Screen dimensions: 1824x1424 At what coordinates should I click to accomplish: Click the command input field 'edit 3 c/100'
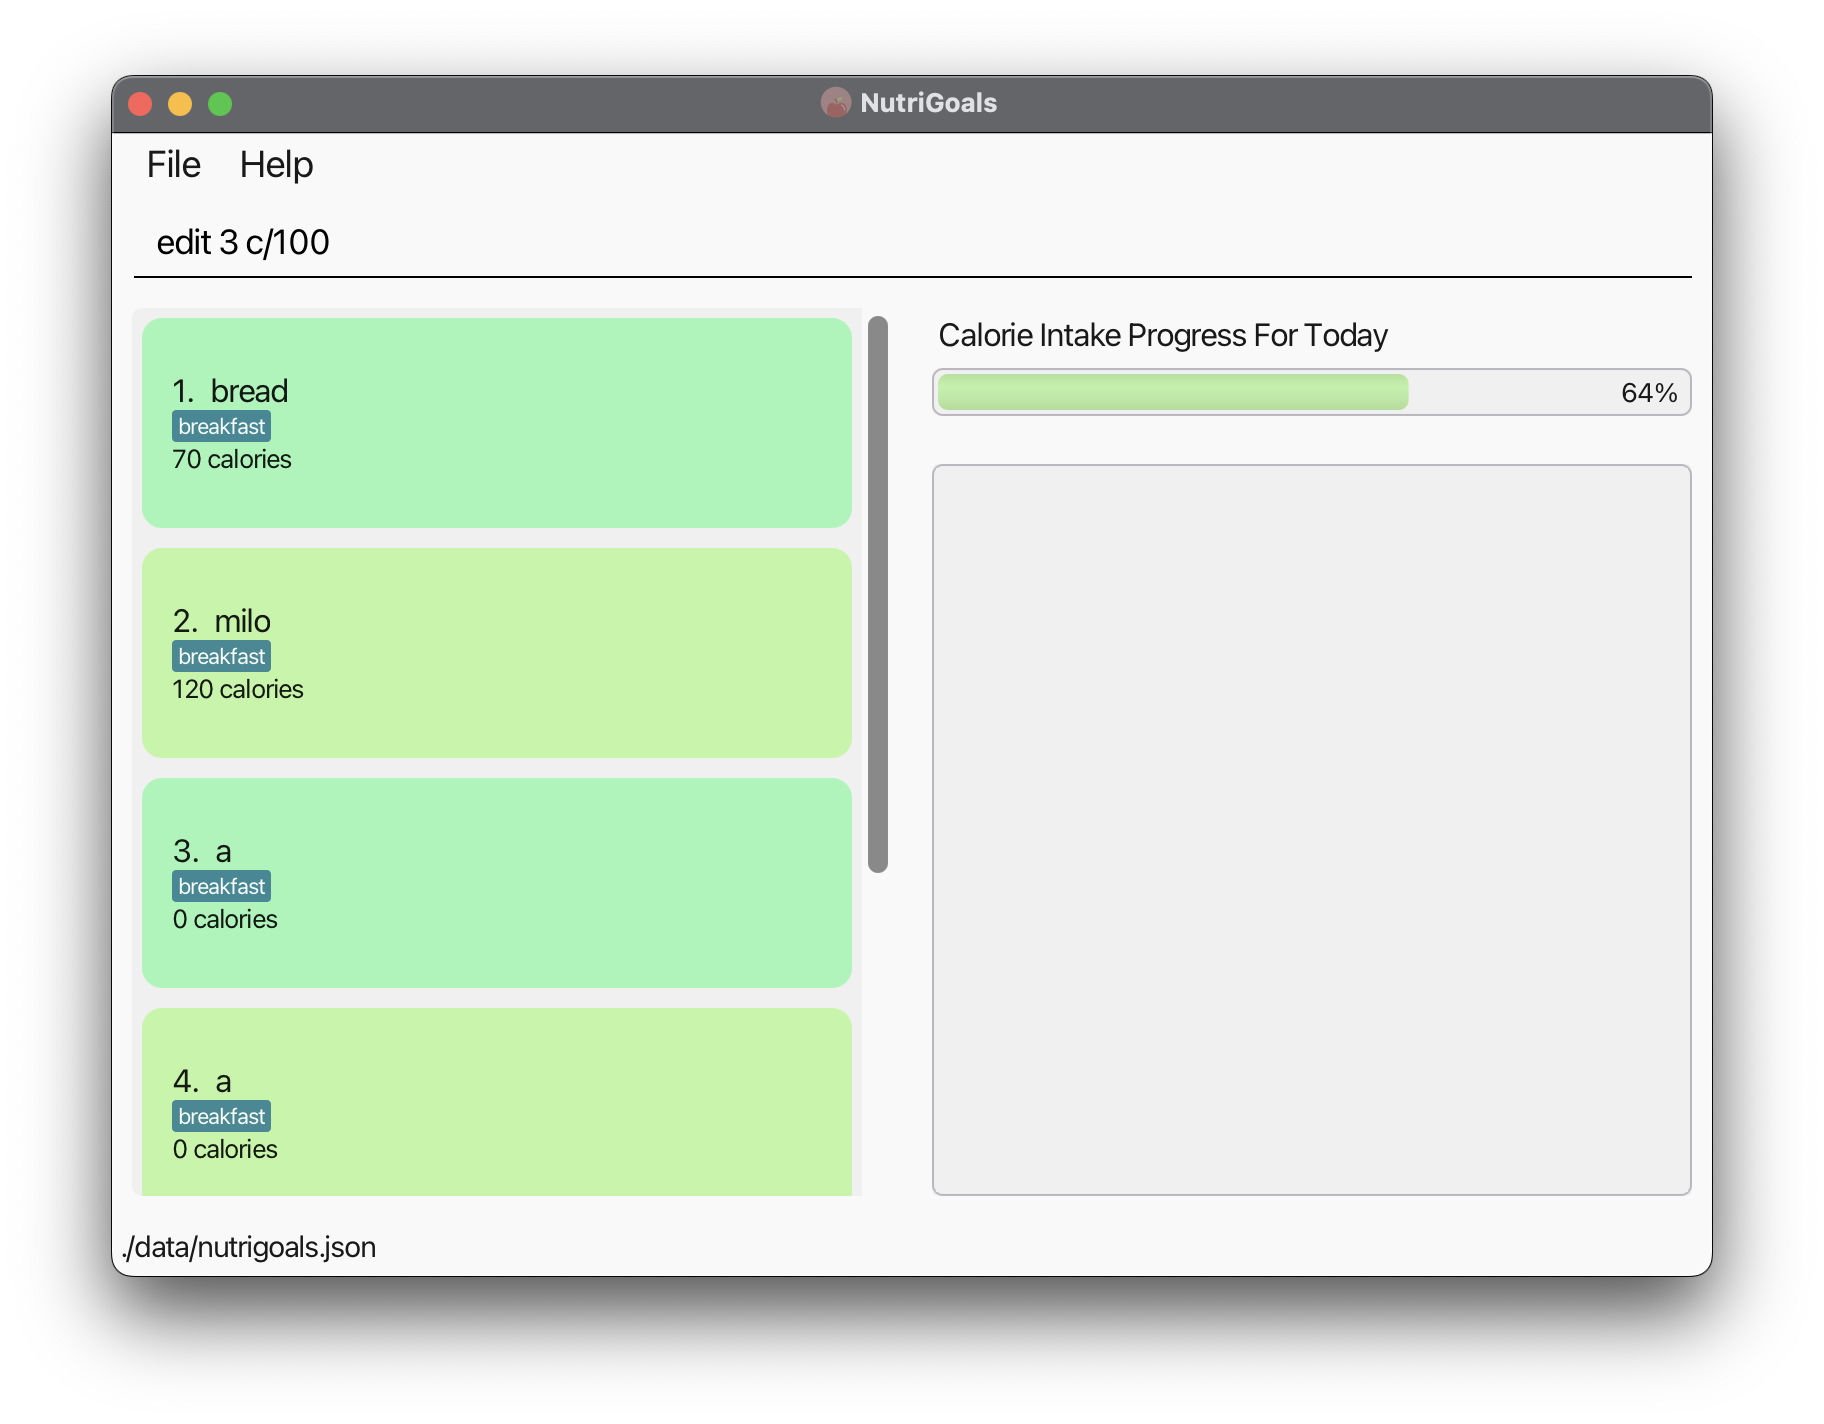[x=912, y=242]
